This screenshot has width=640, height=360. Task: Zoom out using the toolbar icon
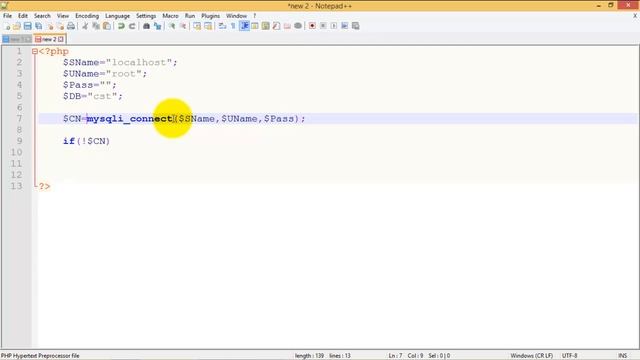pyautogui.click(x=183, y=26)
